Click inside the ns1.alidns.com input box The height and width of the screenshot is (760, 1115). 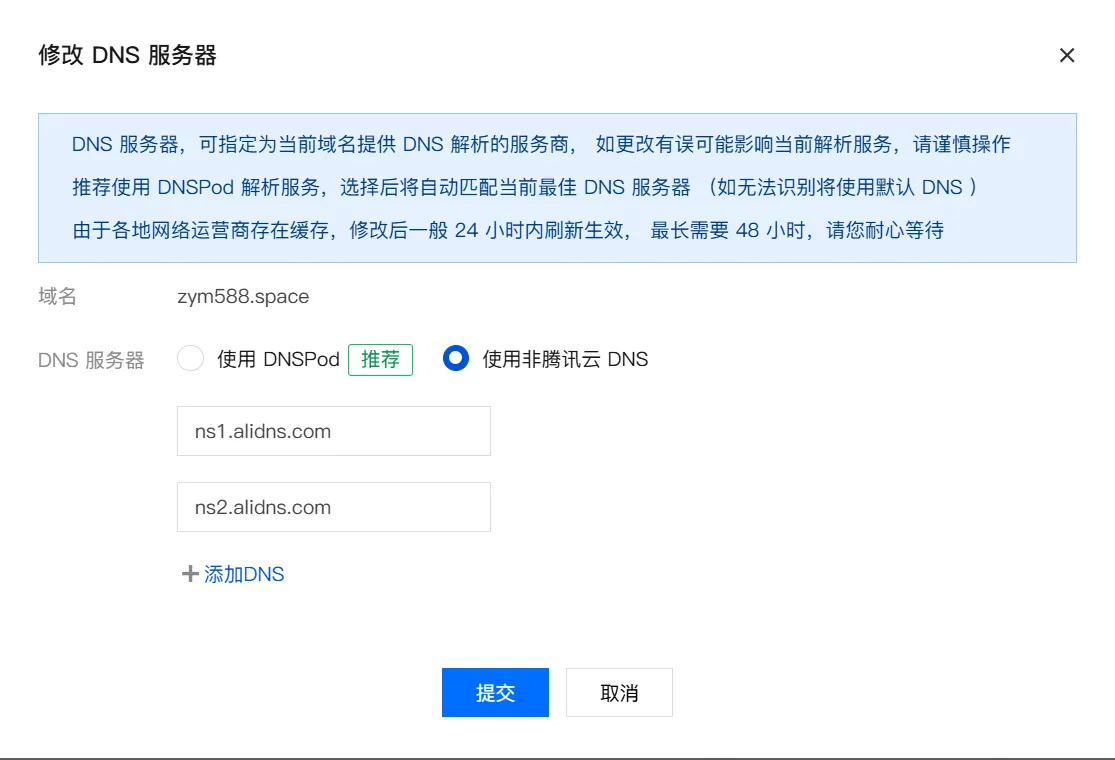333,430
